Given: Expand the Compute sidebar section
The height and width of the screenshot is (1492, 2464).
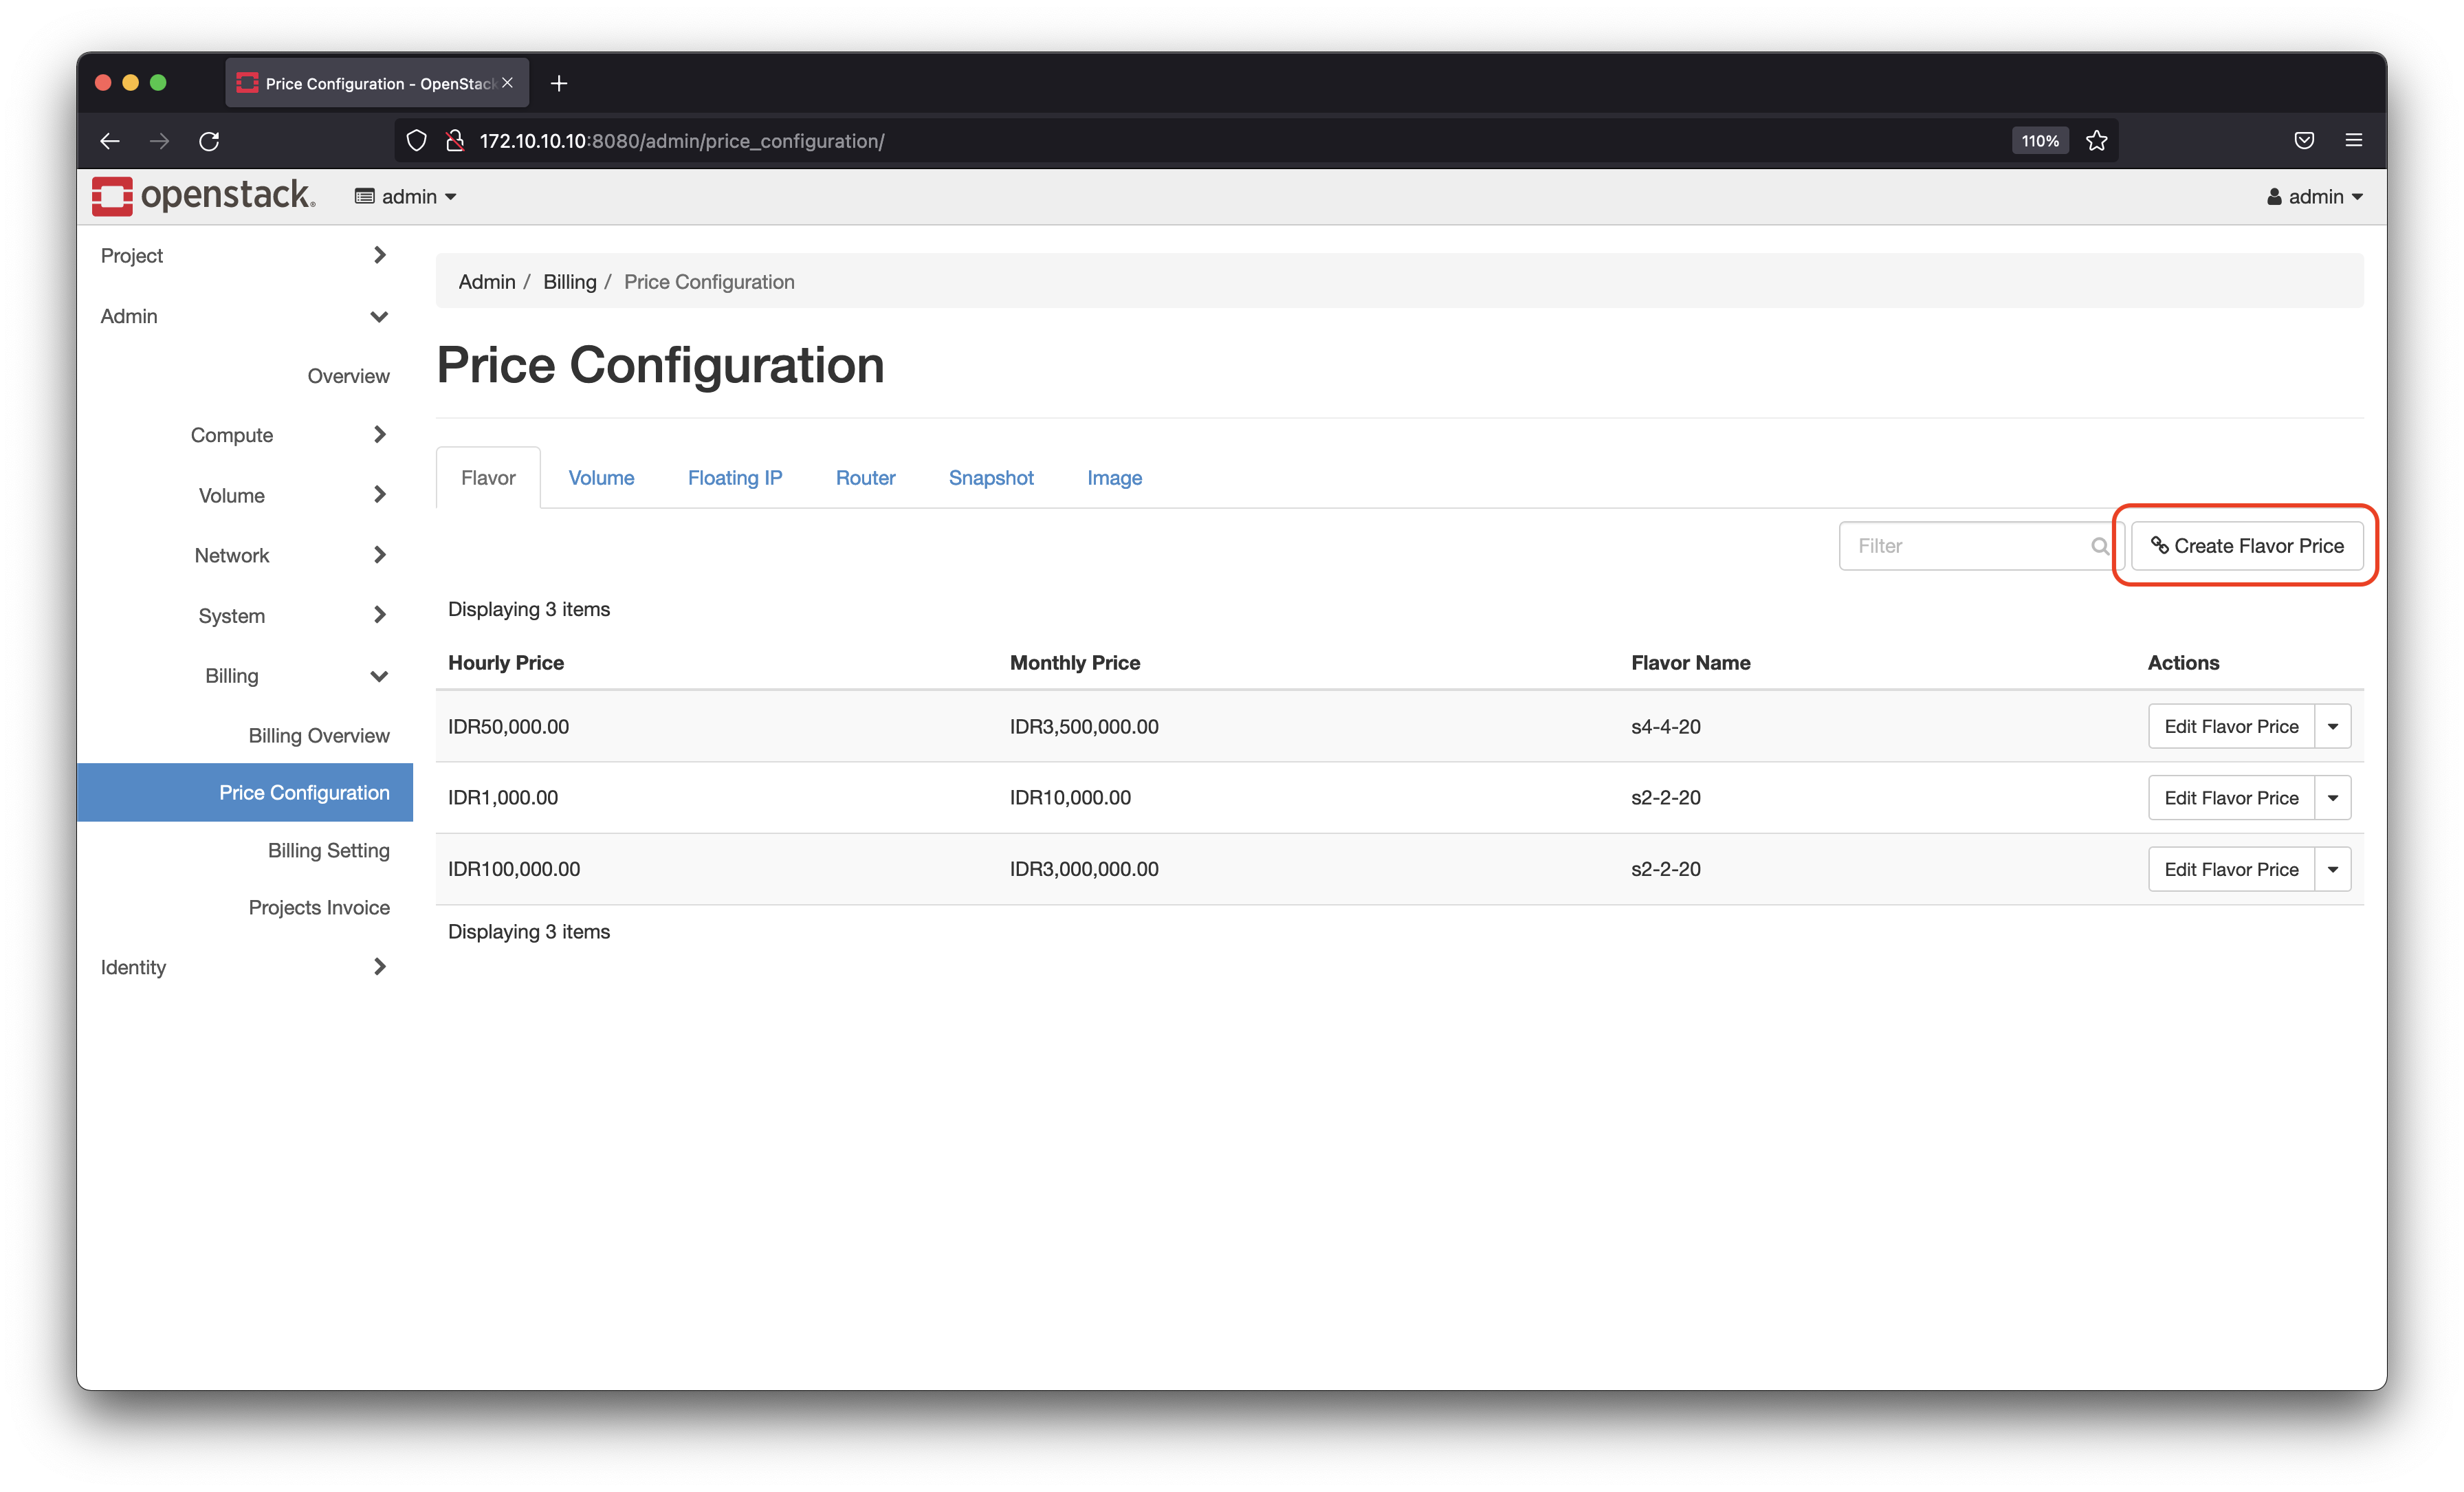Looking at the screenshot, I should tap(234, 435).
